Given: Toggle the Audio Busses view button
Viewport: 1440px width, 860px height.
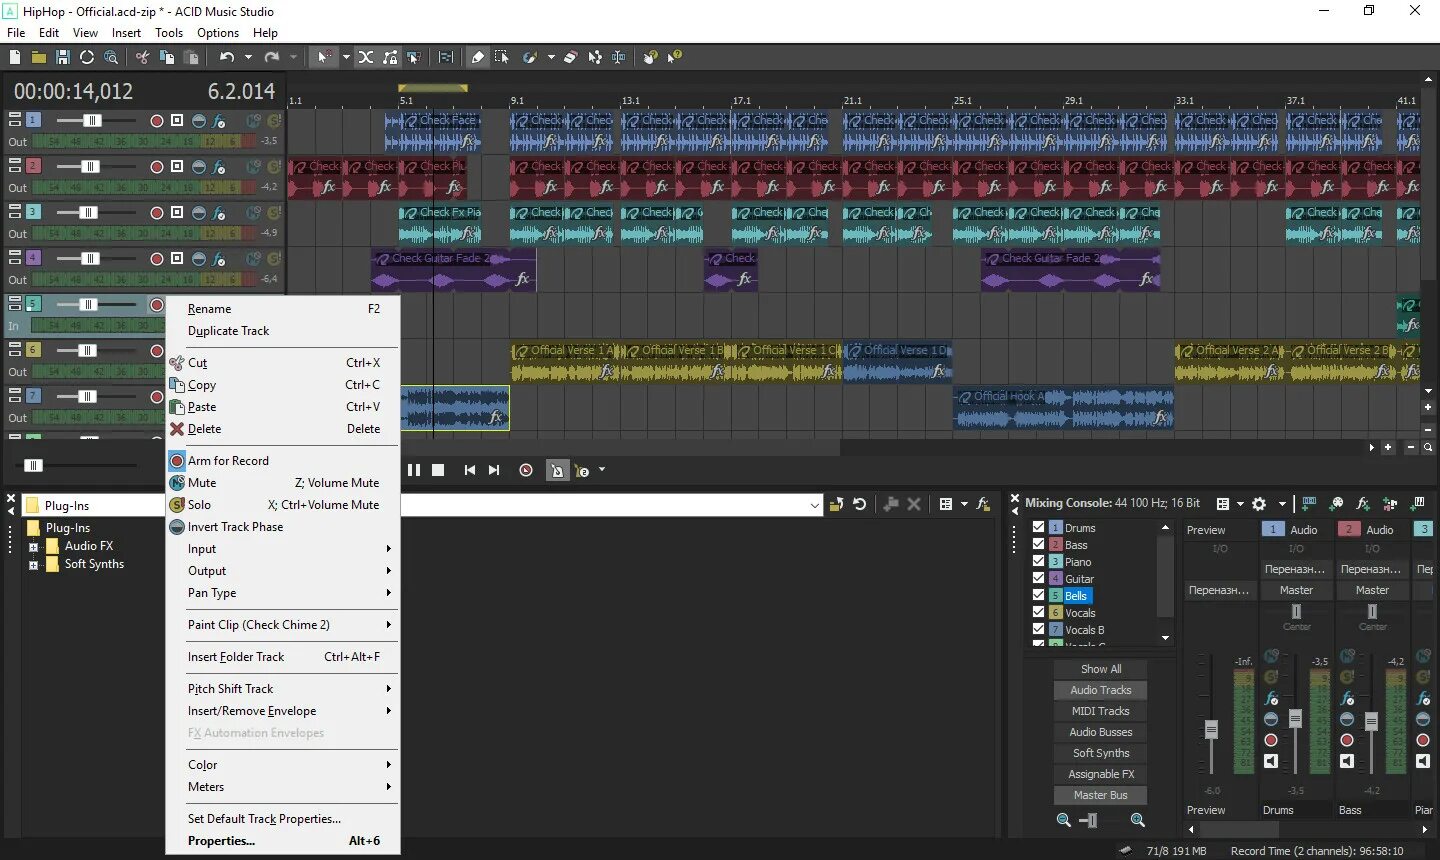Looking at the screenshot, I should coord(1101,732).
